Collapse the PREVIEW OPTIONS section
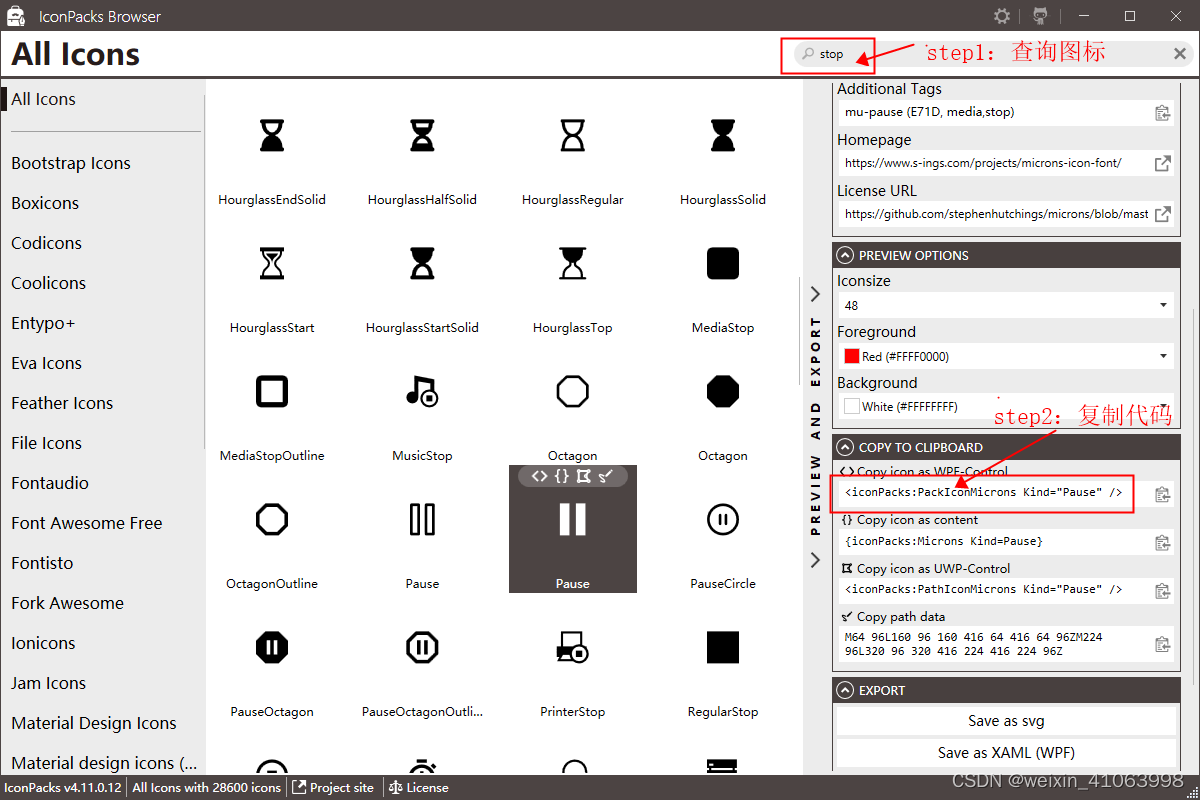The width and height of the screenshot is (1200, 800). pos(845,255)
